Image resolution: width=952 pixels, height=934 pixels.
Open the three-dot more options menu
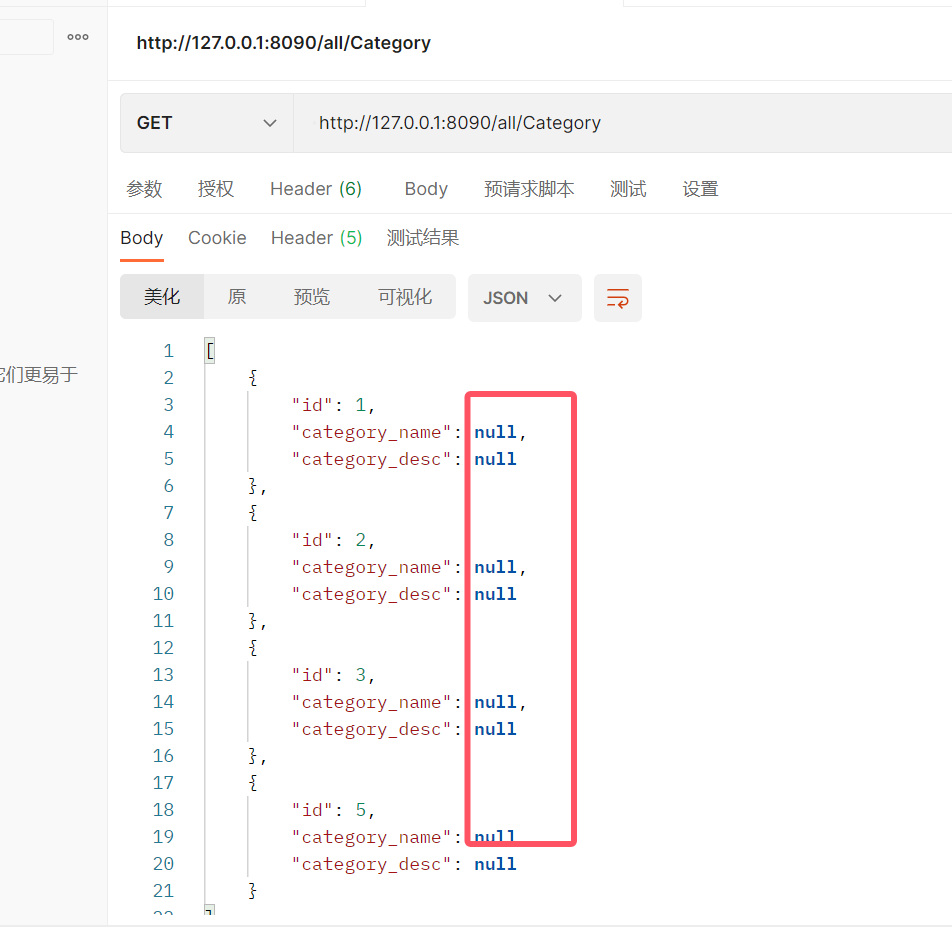coord(78,37)
